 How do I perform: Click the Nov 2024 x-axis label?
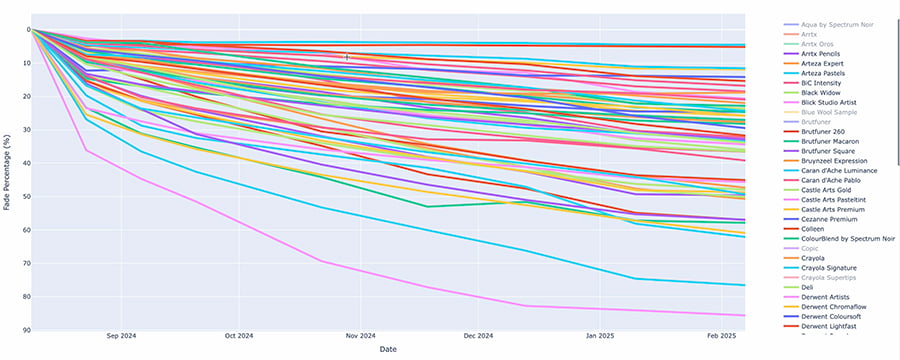(360, 336)
